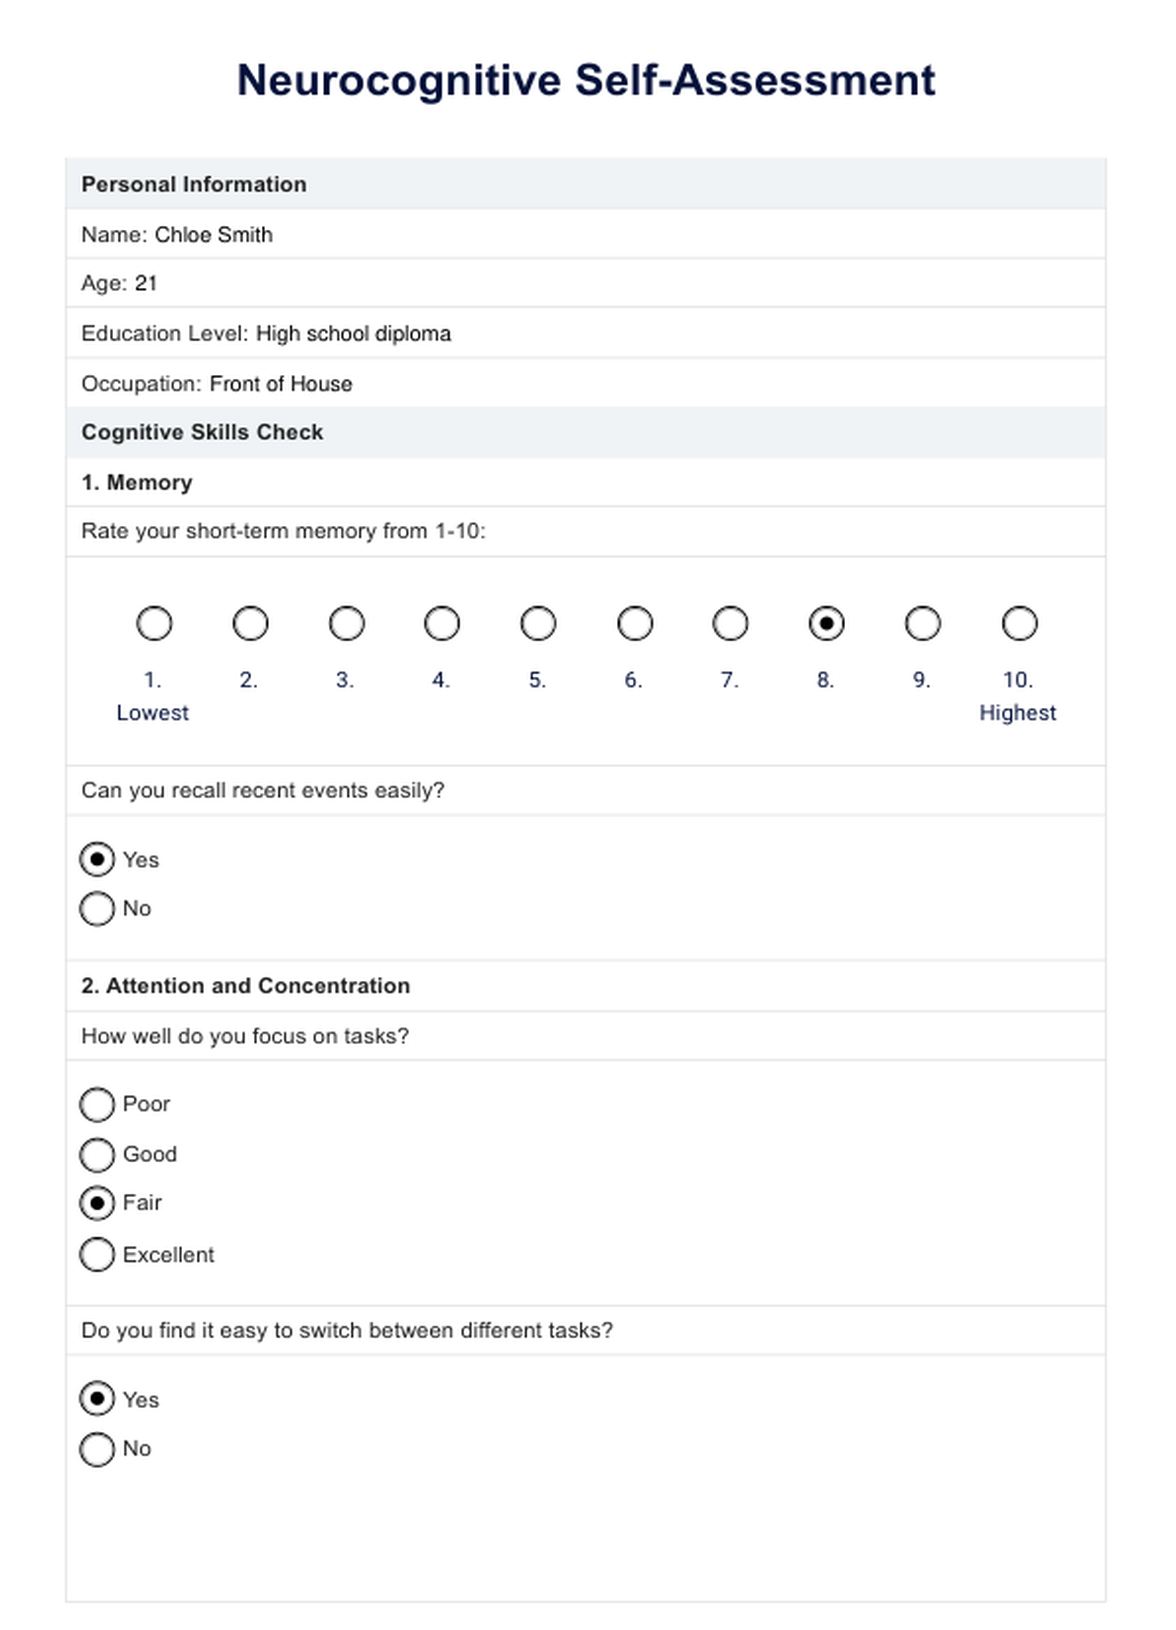The height and width of the screenshot is (1630, 1176).
Task: Select rating 3 on memory scale
Action: coord(346,624)
